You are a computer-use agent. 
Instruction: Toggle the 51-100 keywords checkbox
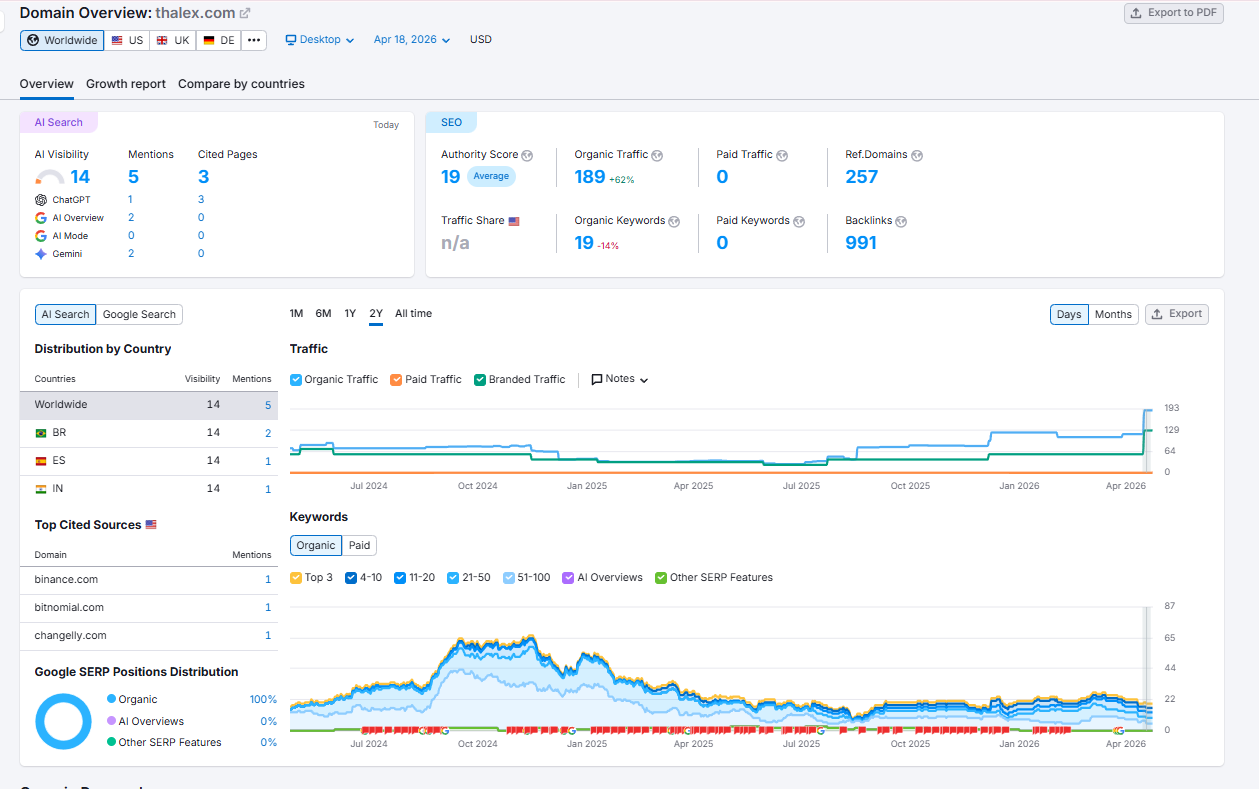pos(510,578)
